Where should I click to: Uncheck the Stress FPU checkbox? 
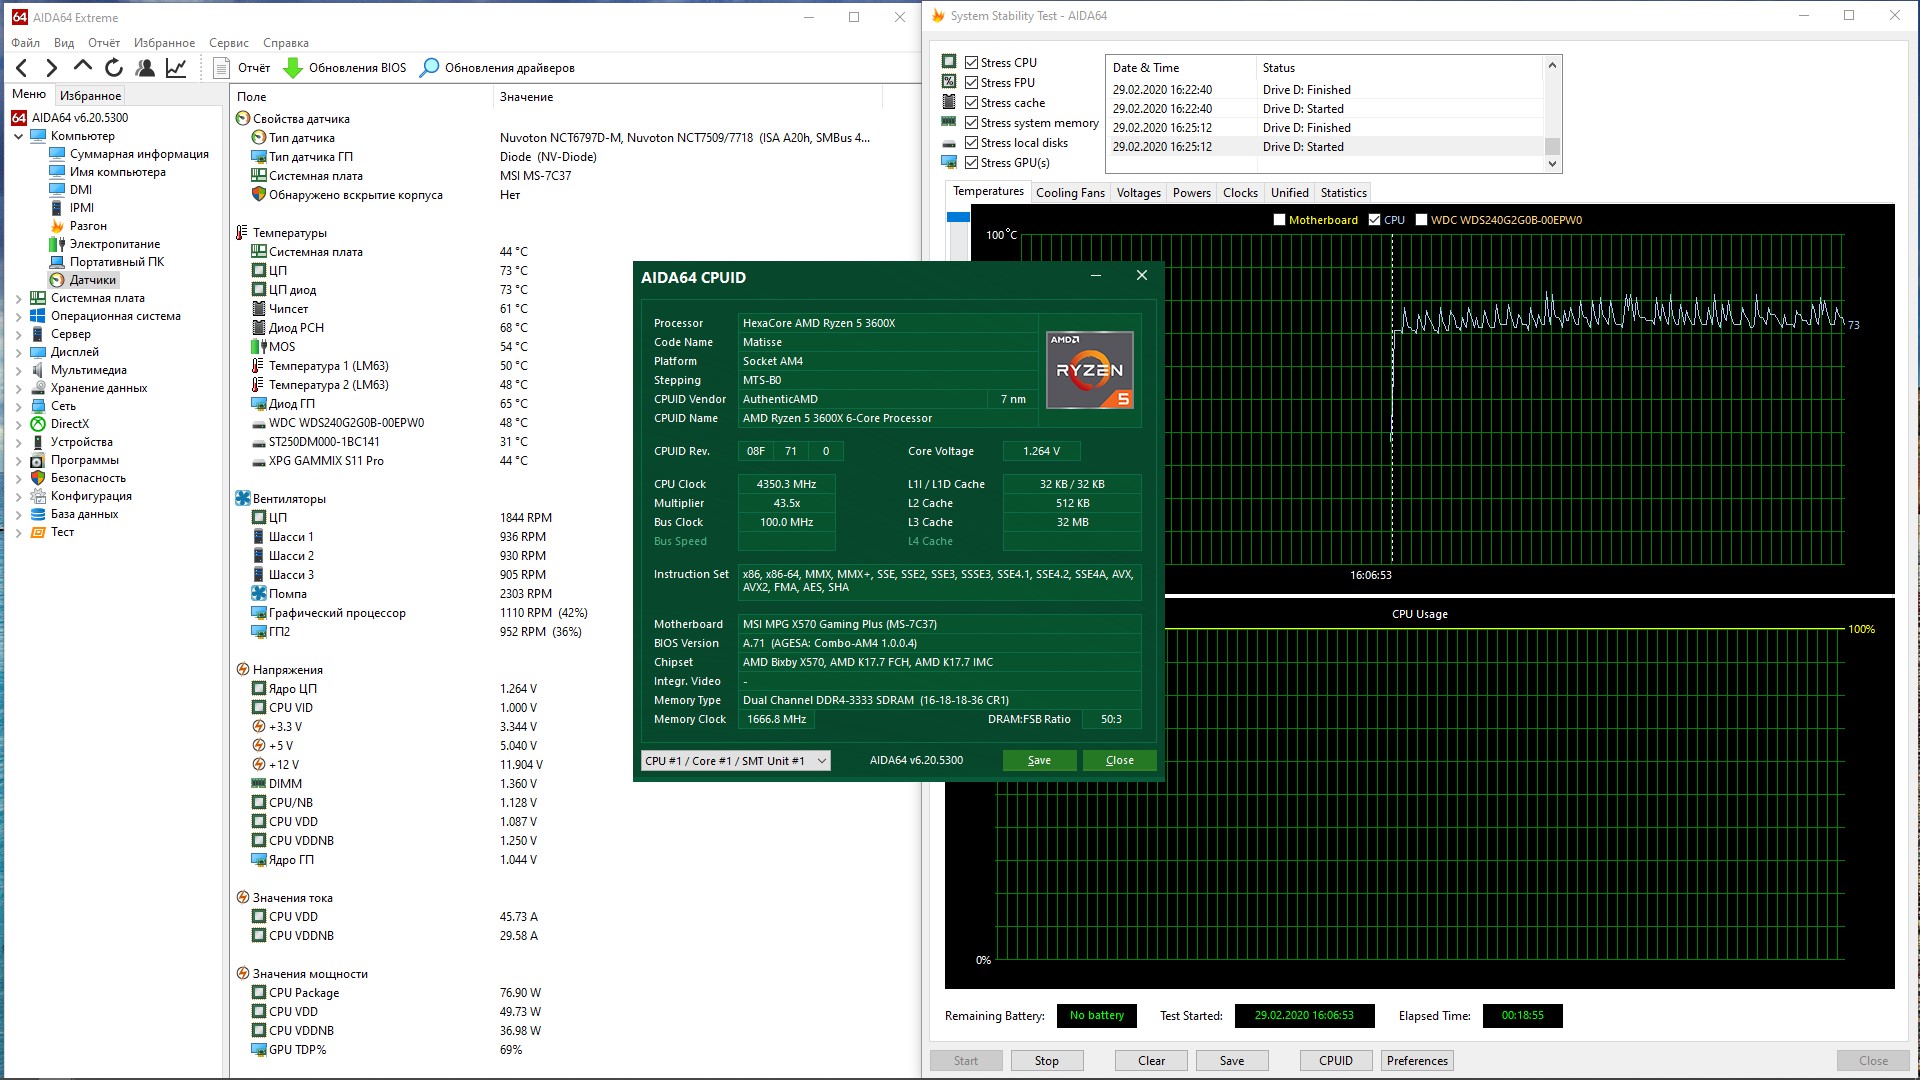tap(971, 82)
